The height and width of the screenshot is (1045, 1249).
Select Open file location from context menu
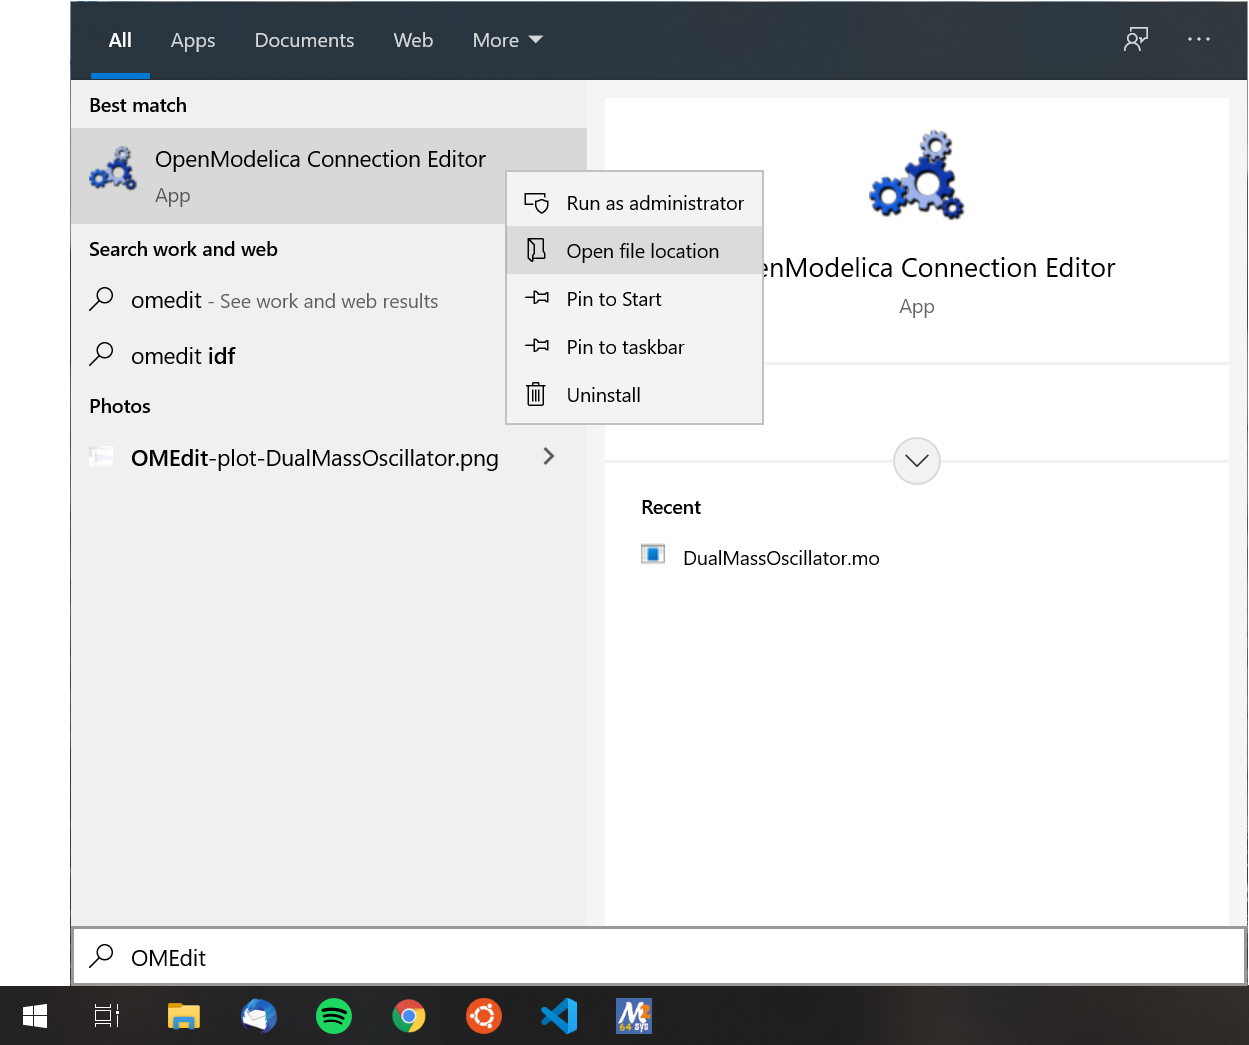[643, 250]
